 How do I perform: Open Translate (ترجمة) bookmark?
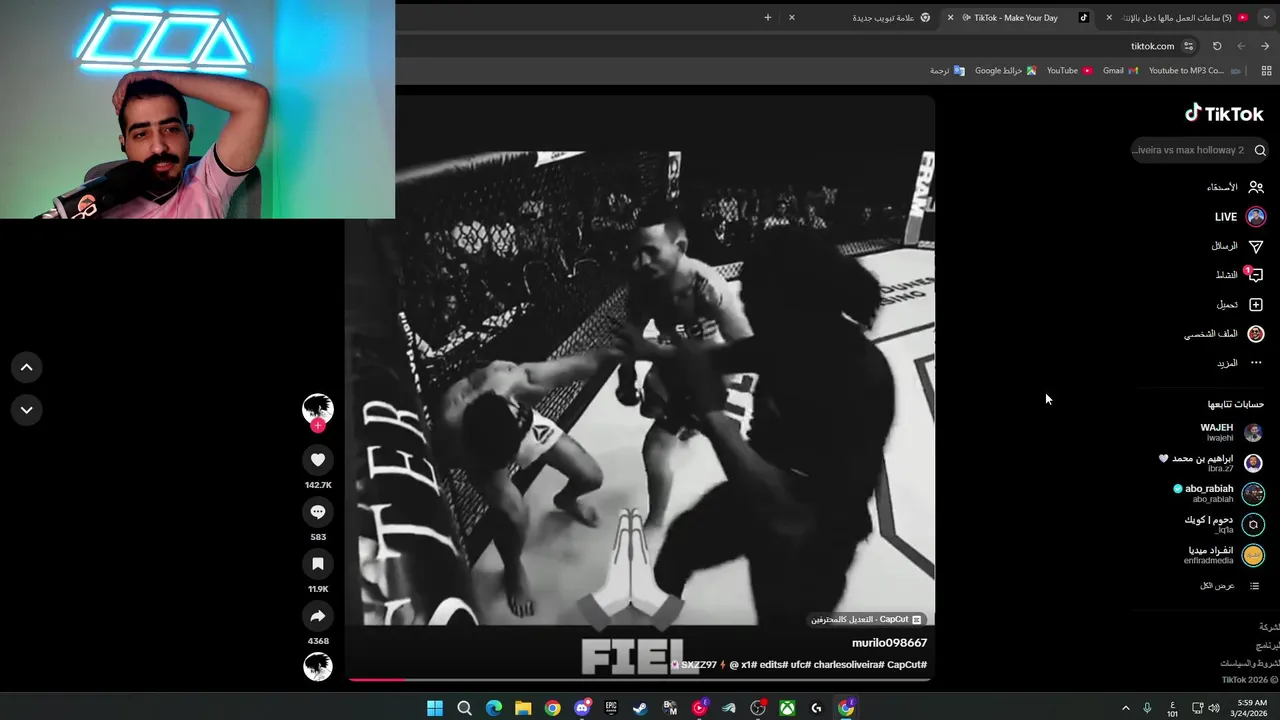(947, 71)
